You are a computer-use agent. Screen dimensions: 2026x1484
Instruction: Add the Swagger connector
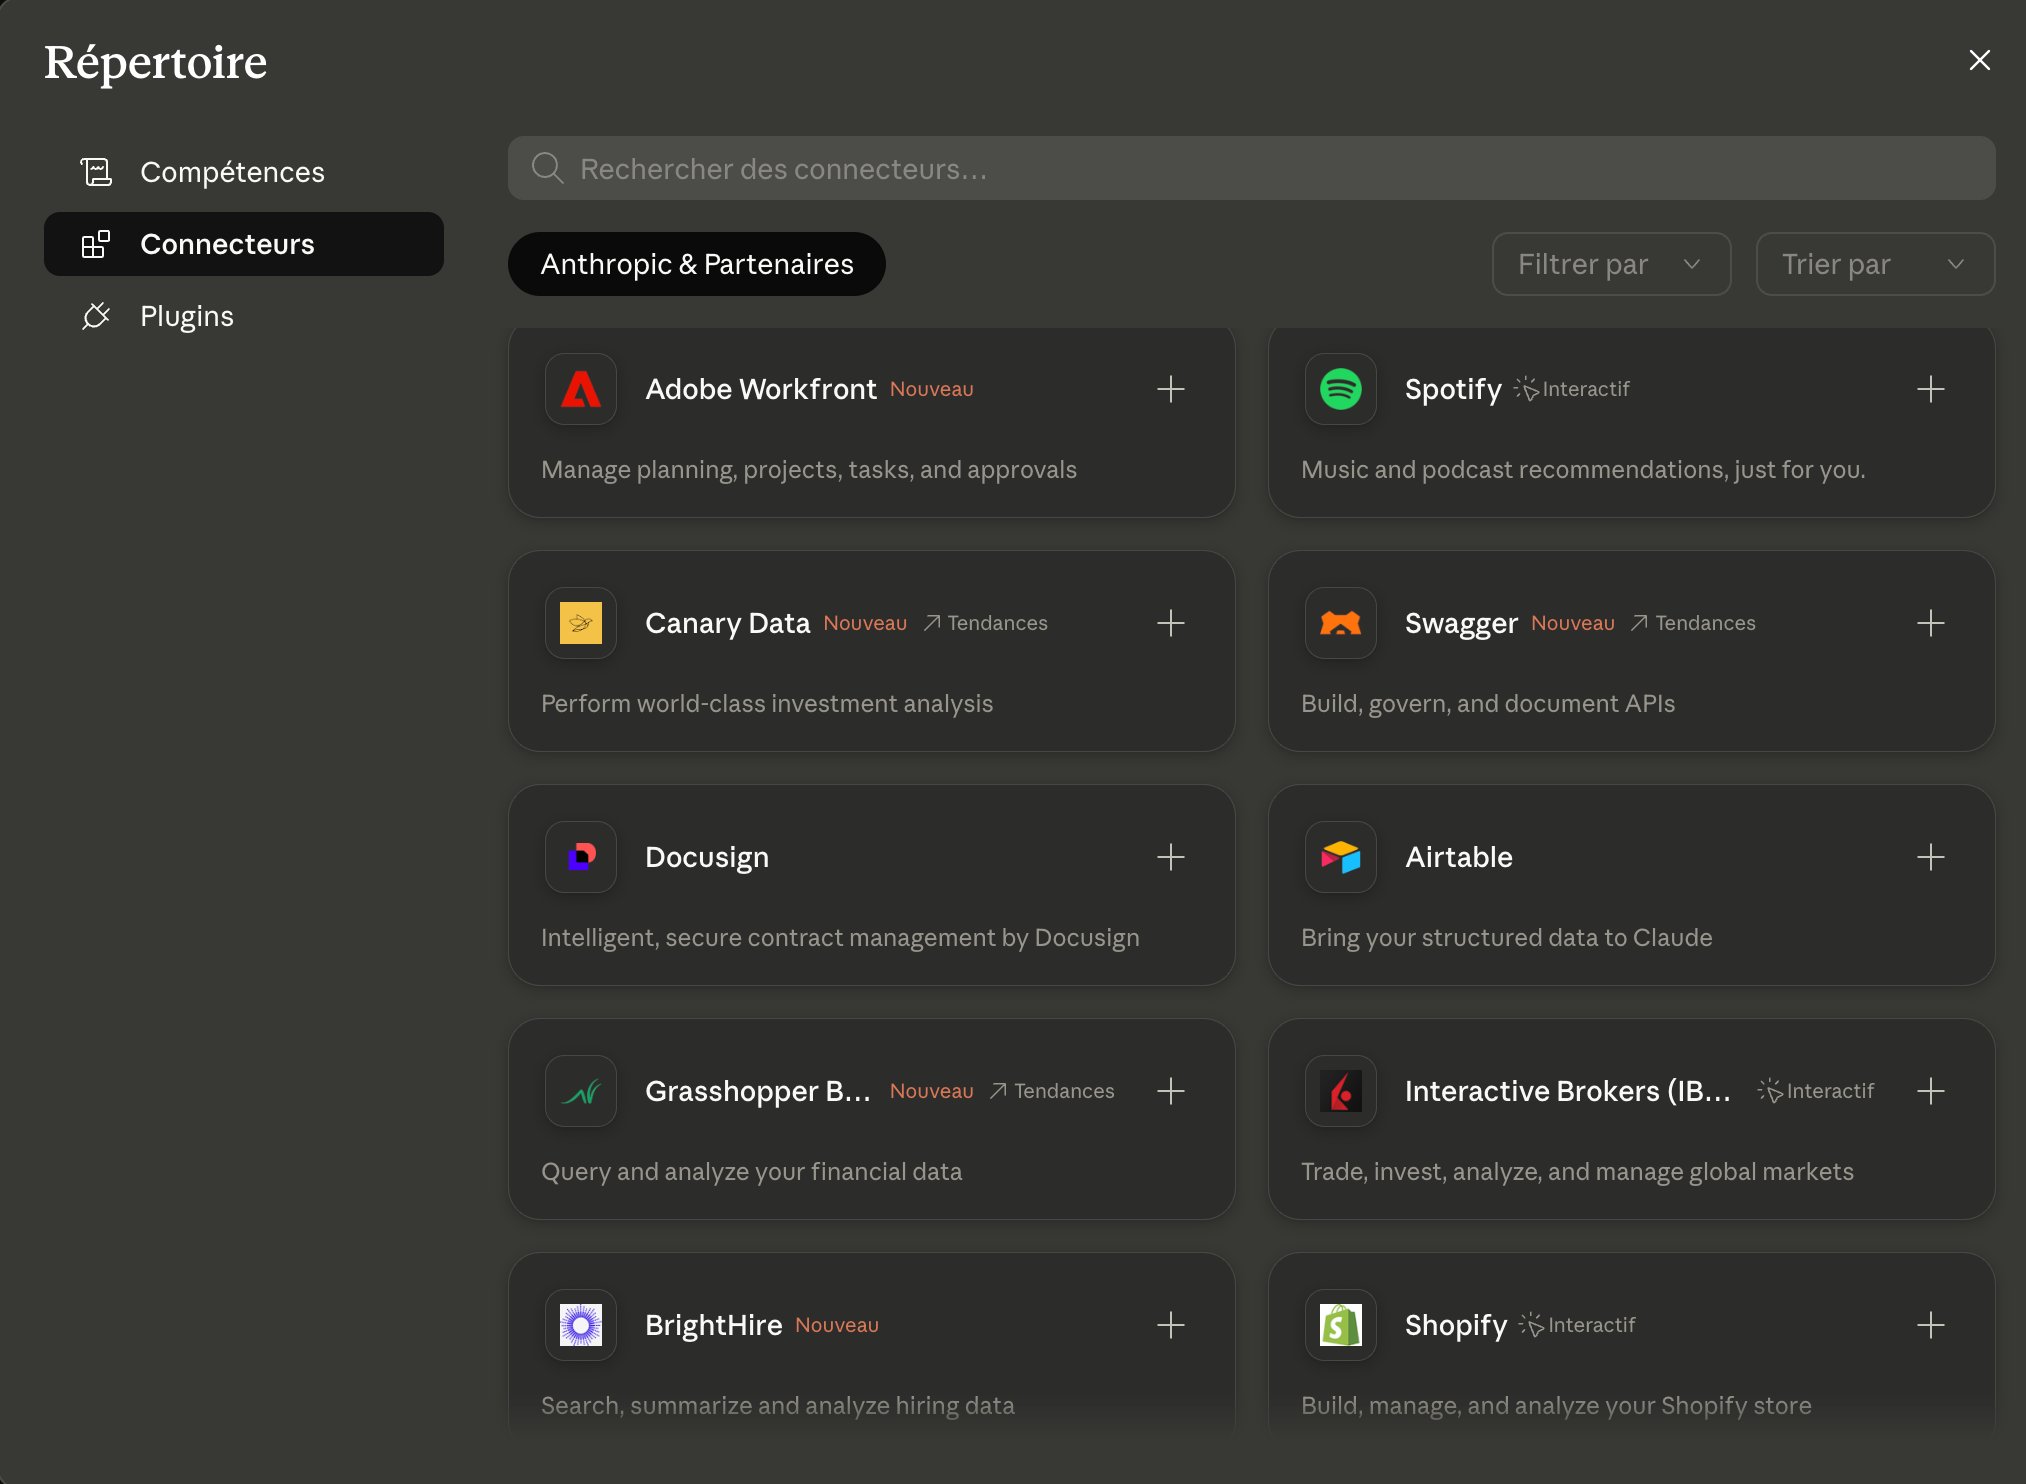coord(1931,623)
